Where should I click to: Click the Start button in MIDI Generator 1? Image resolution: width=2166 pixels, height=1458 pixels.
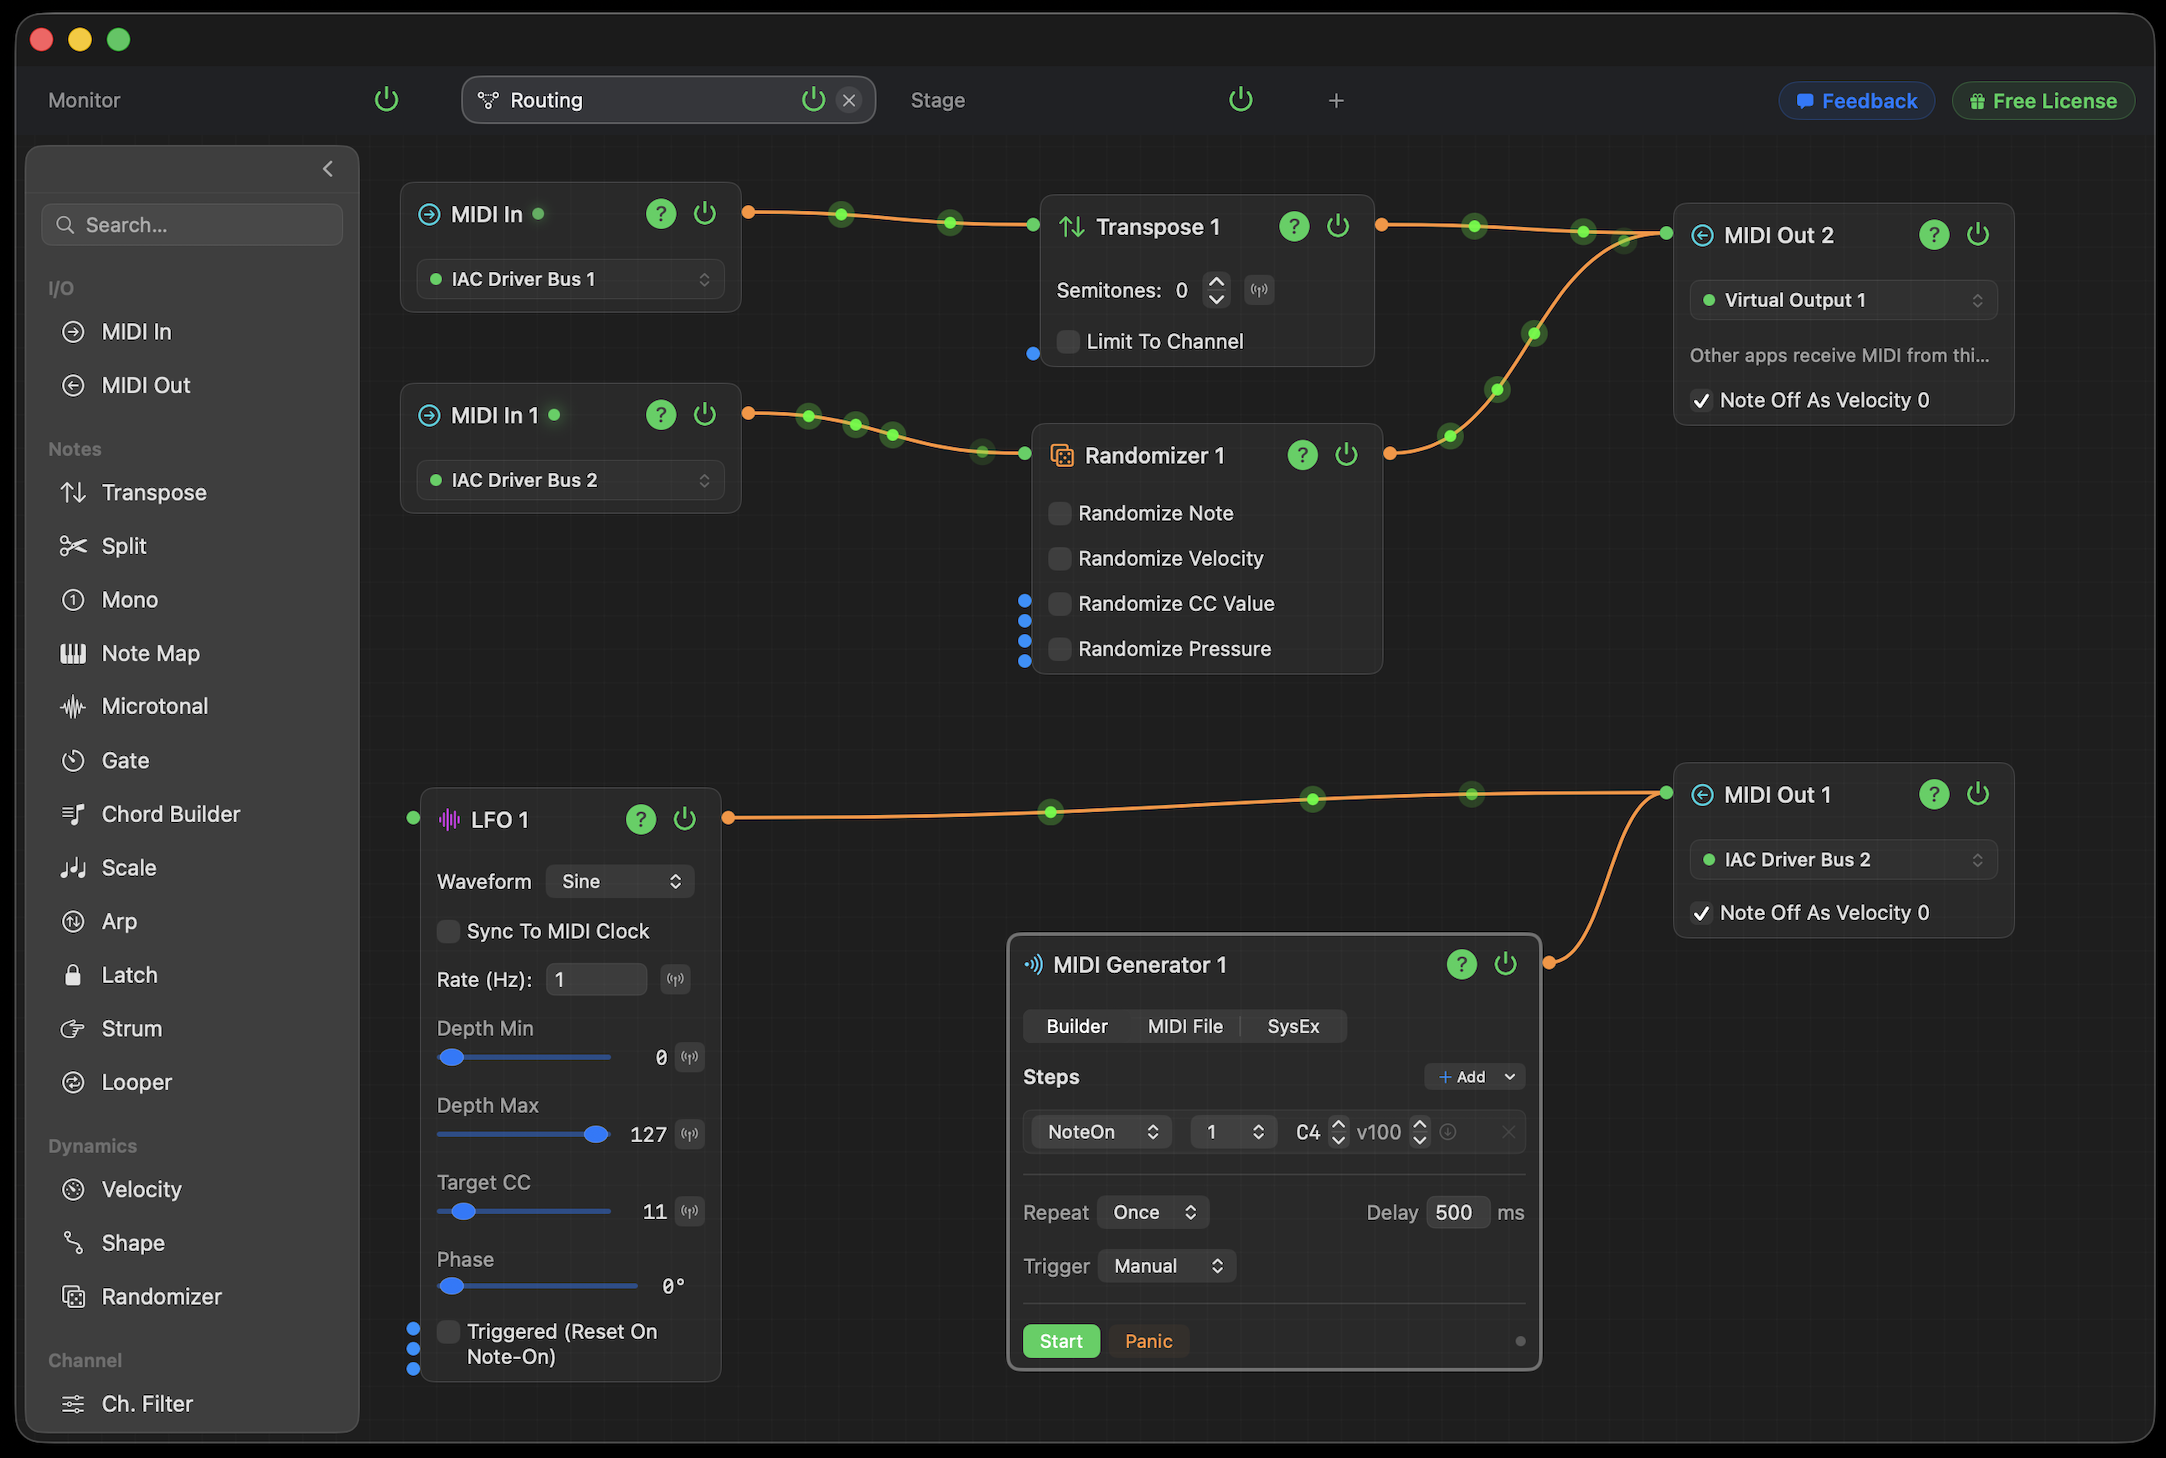click(1061, 1341)
